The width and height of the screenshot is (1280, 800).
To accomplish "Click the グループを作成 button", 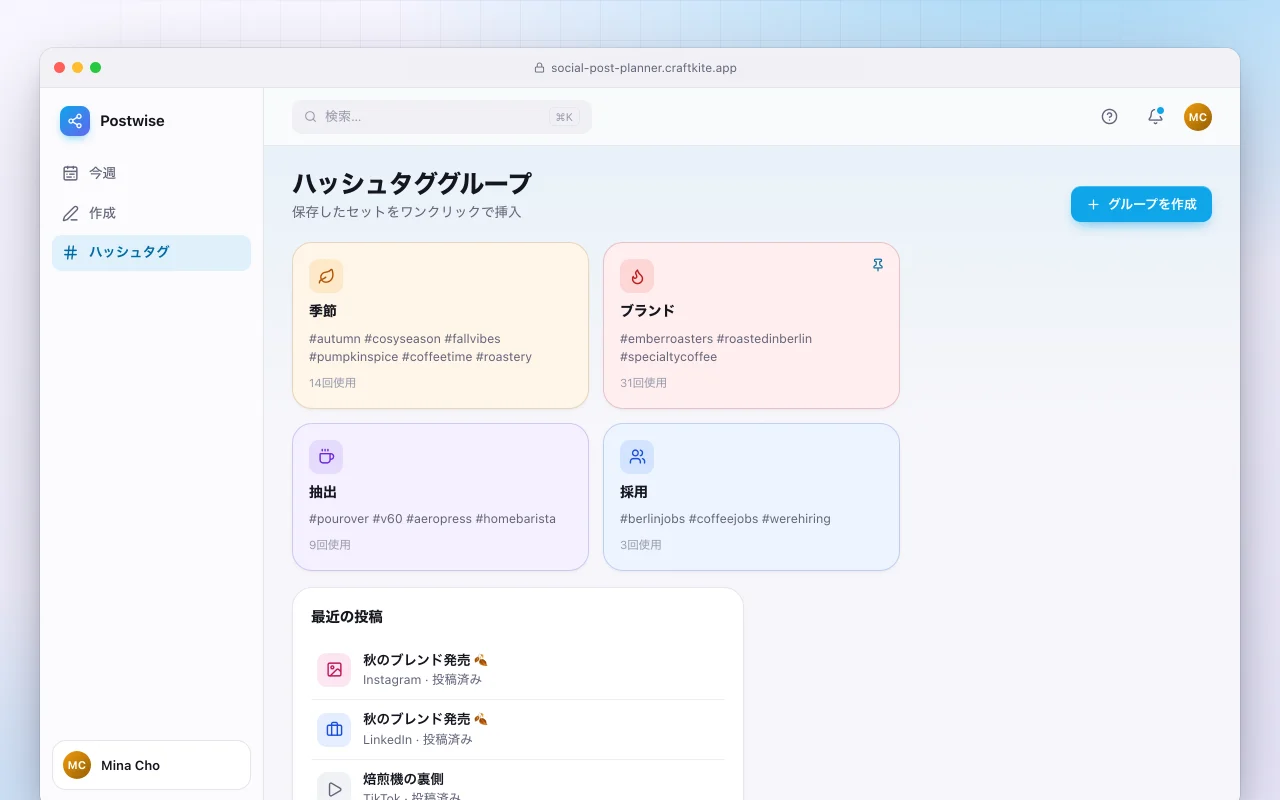I will pyautogui.click(x=1141, y=204).
